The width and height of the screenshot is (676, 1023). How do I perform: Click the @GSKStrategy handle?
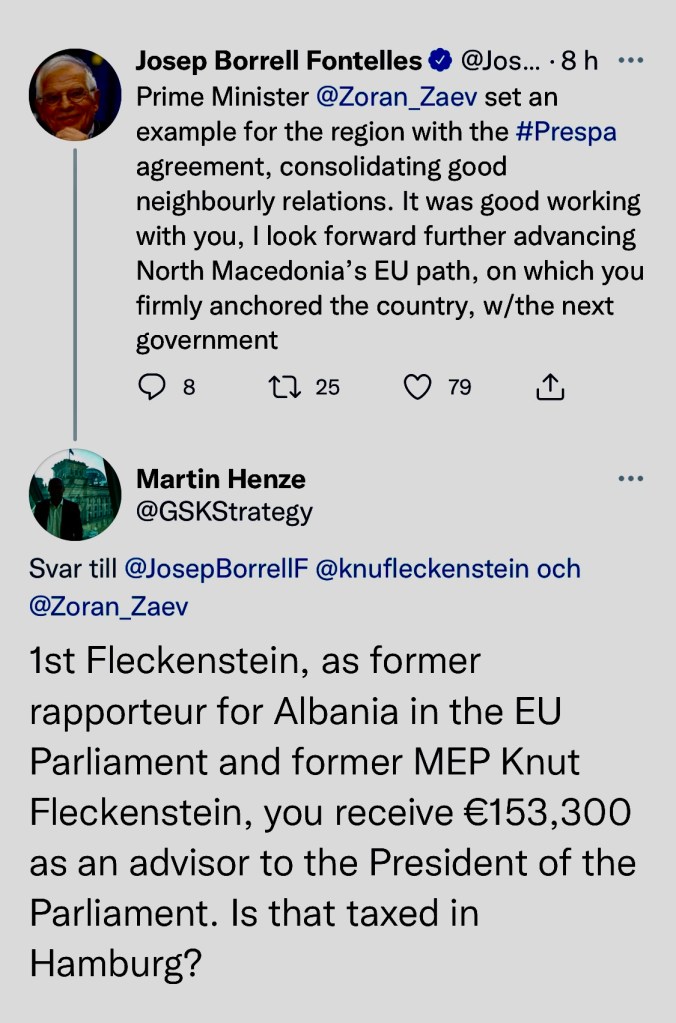pos(224,512)
